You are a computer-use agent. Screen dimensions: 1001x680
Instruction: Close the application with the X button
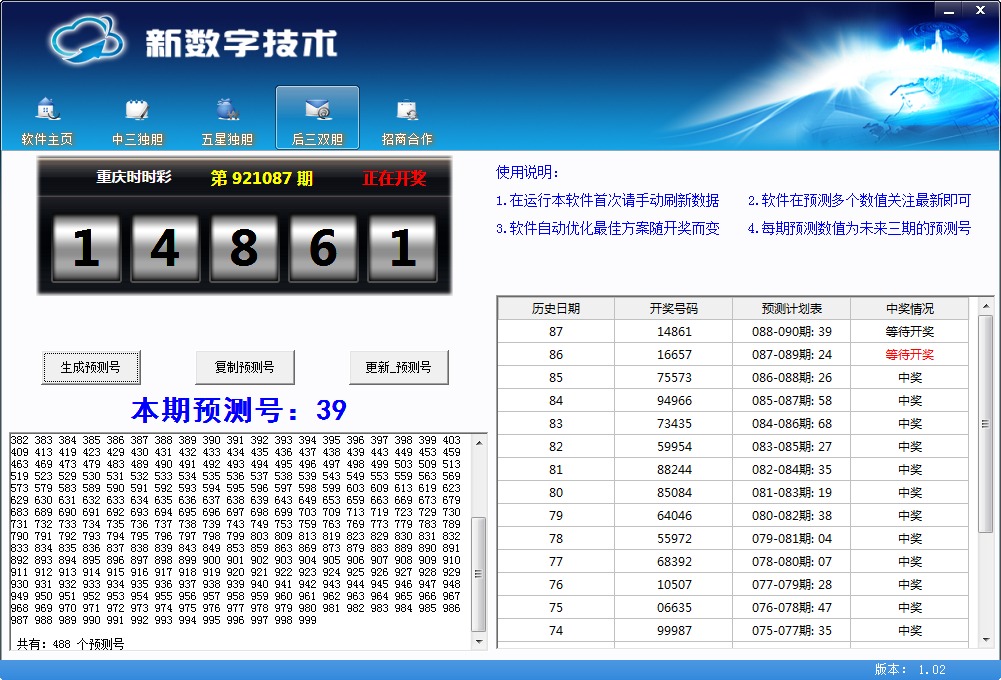coord(977,9)
